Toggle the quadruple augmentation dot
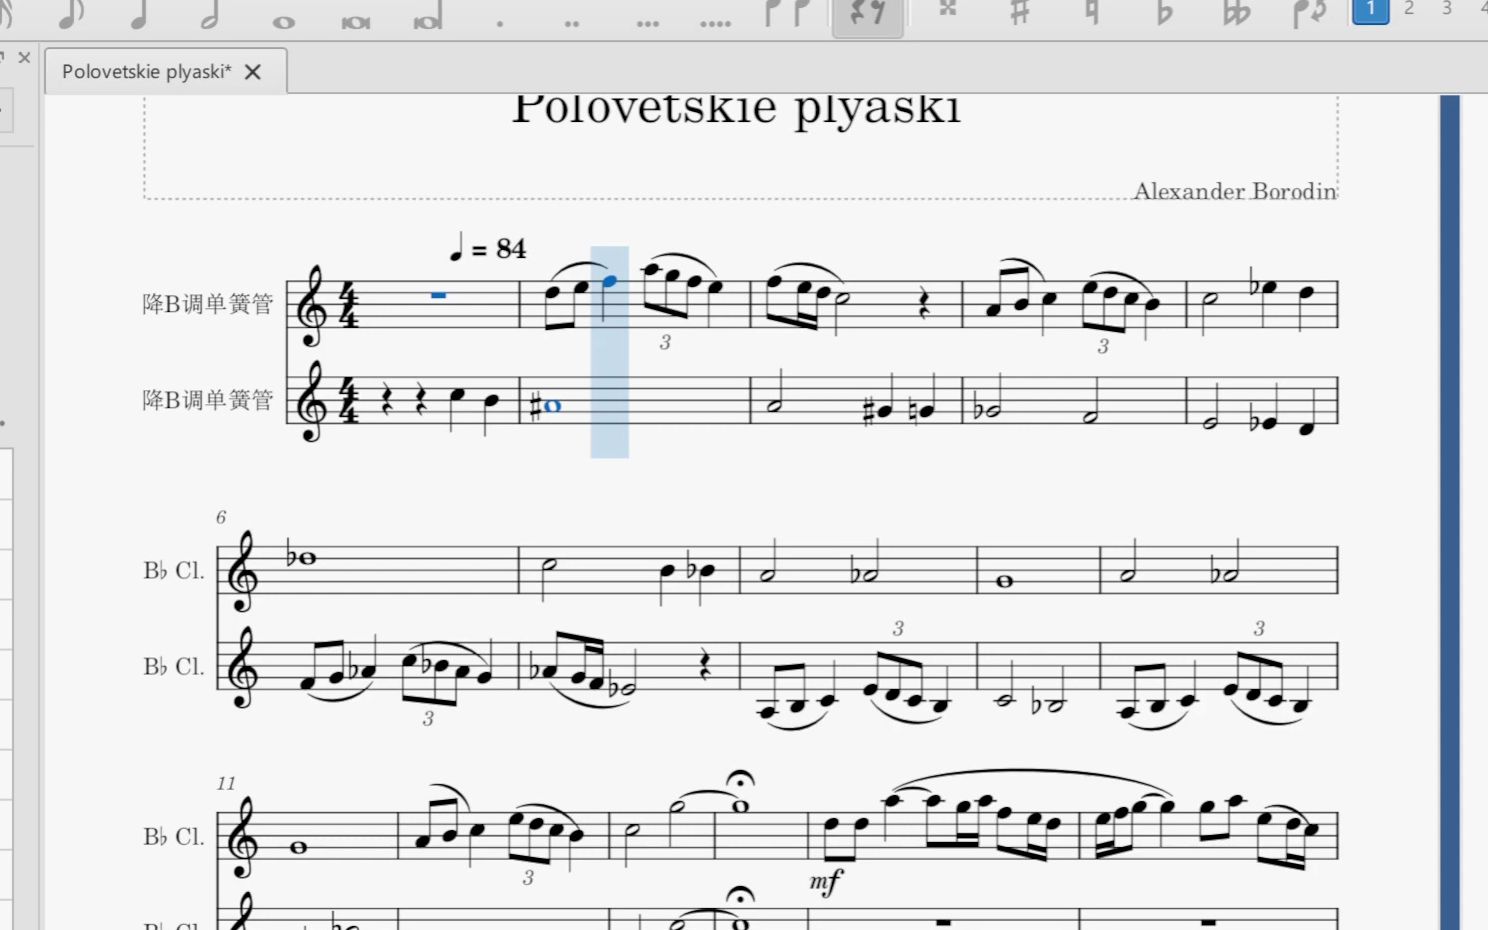The height and width of the screenshot is (930, 1488). coord(715,23)
